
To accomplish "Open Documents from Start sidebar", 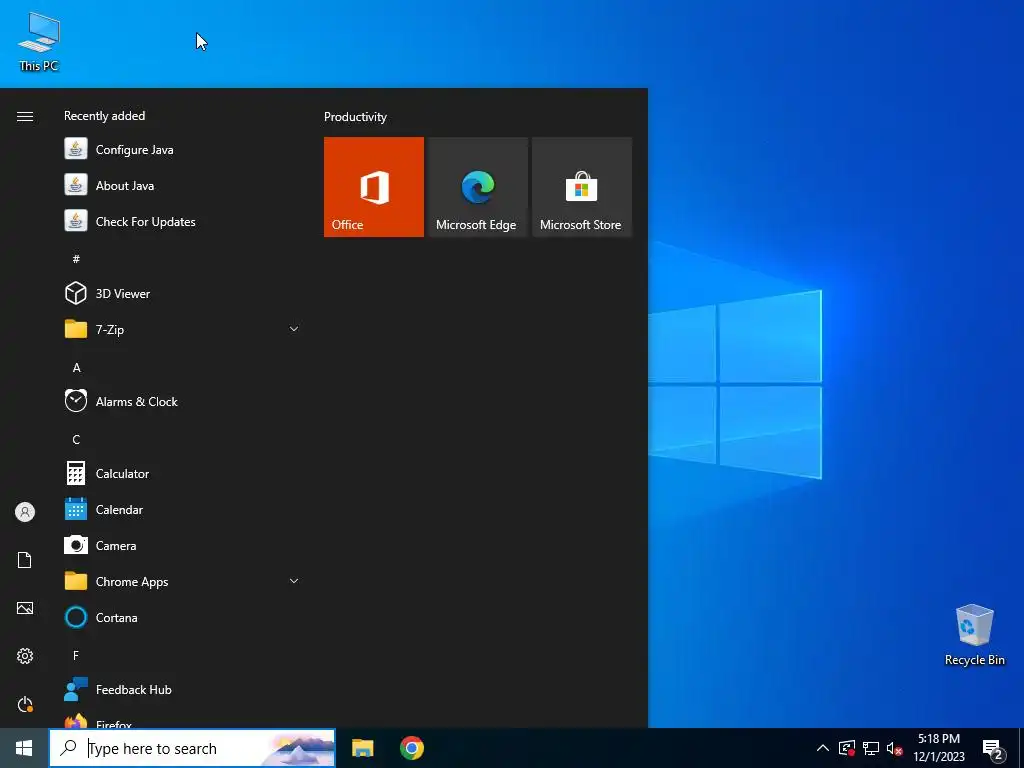I will [x=25, y=560].
